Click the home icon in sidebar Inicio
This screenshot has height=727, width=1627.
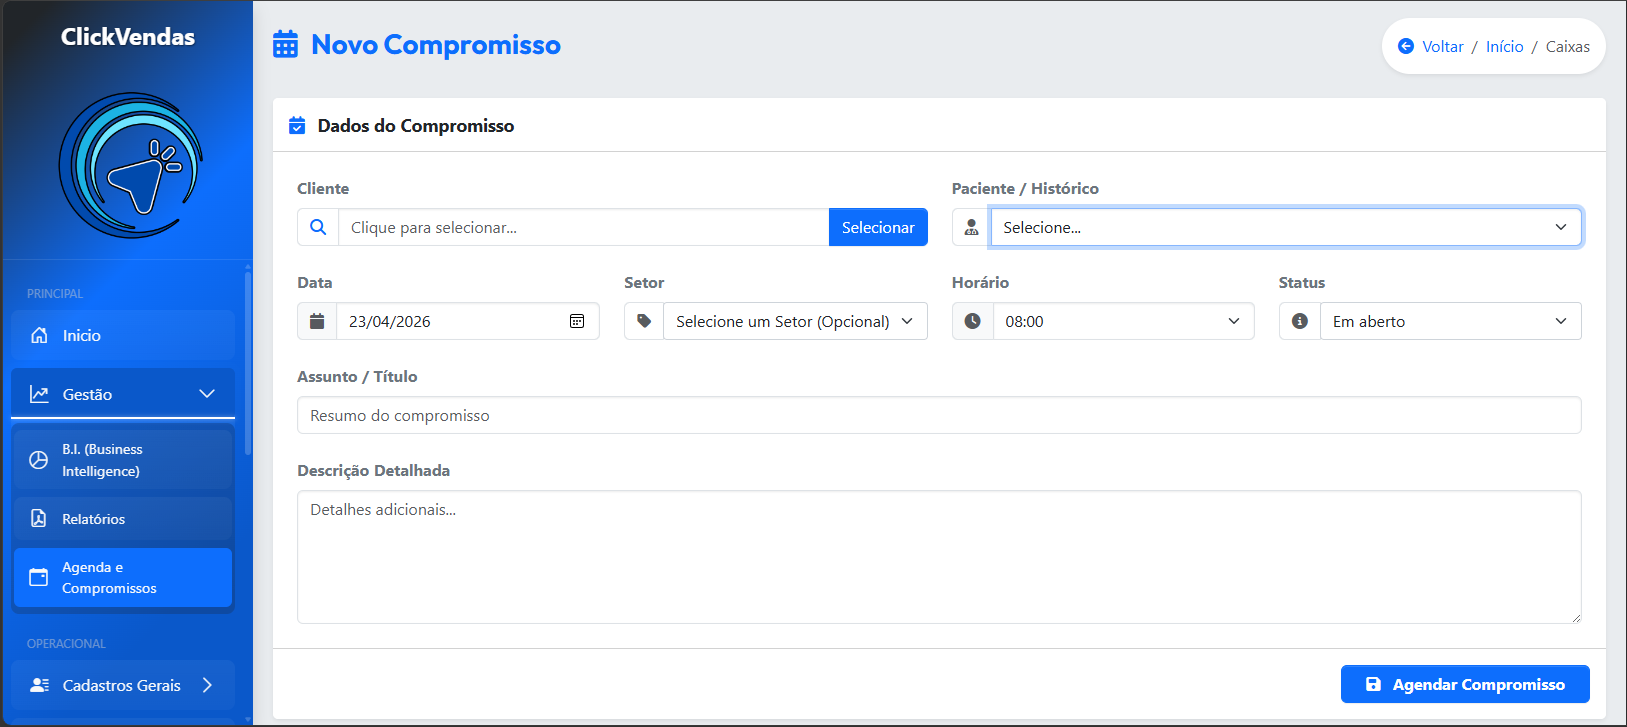pyautogui.click(x=39, y=335)
